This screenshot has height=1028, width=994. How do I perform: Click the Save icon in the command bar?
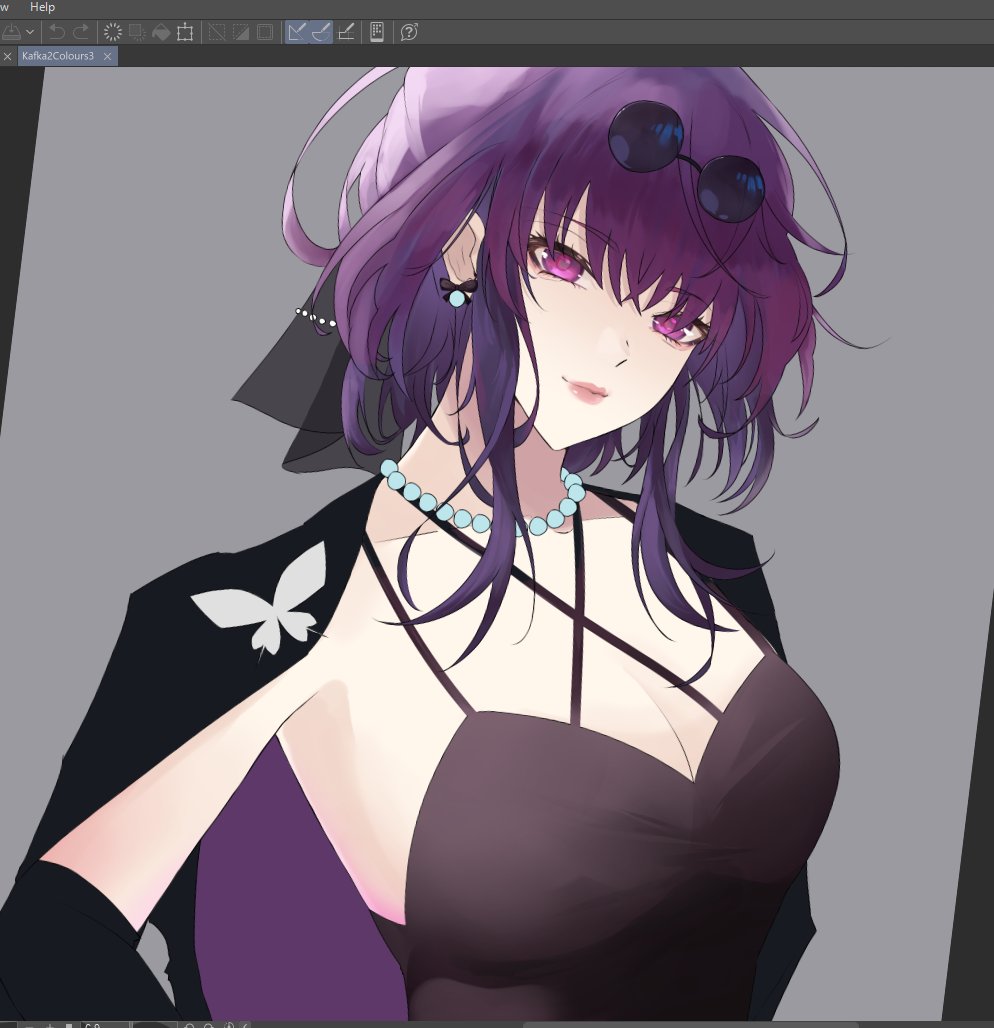click(10, 31)
